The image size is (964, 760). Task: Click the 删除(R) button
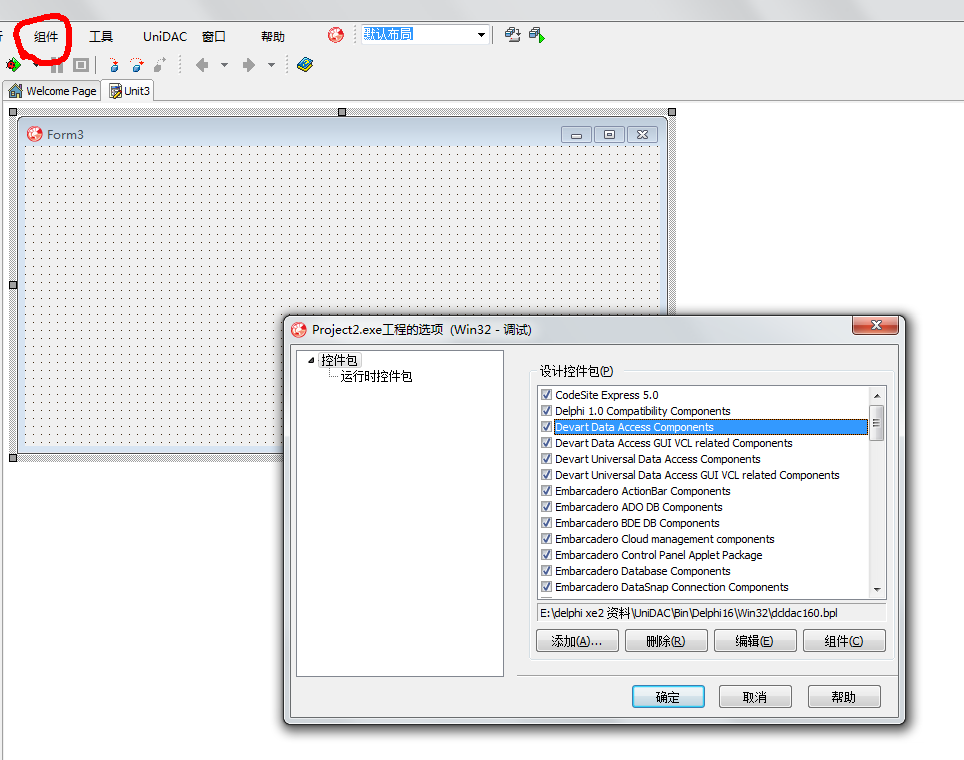[x=666, y=641]
